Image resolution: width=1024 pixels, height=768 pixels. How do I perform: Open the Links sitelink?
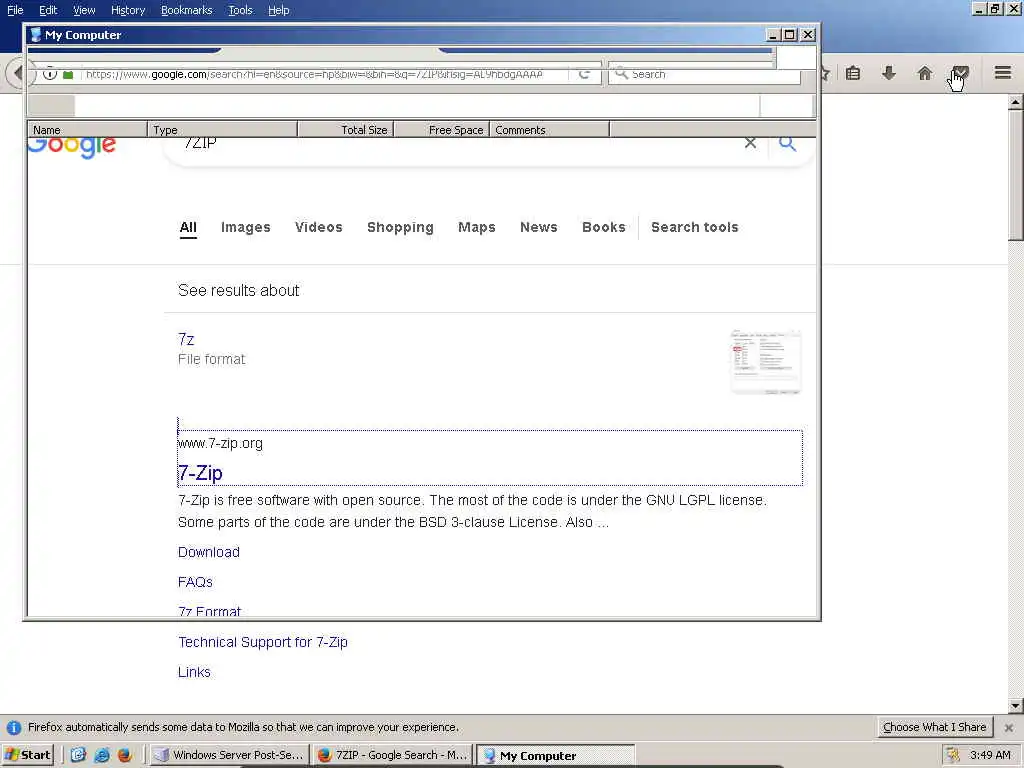(x=194, y=672)
